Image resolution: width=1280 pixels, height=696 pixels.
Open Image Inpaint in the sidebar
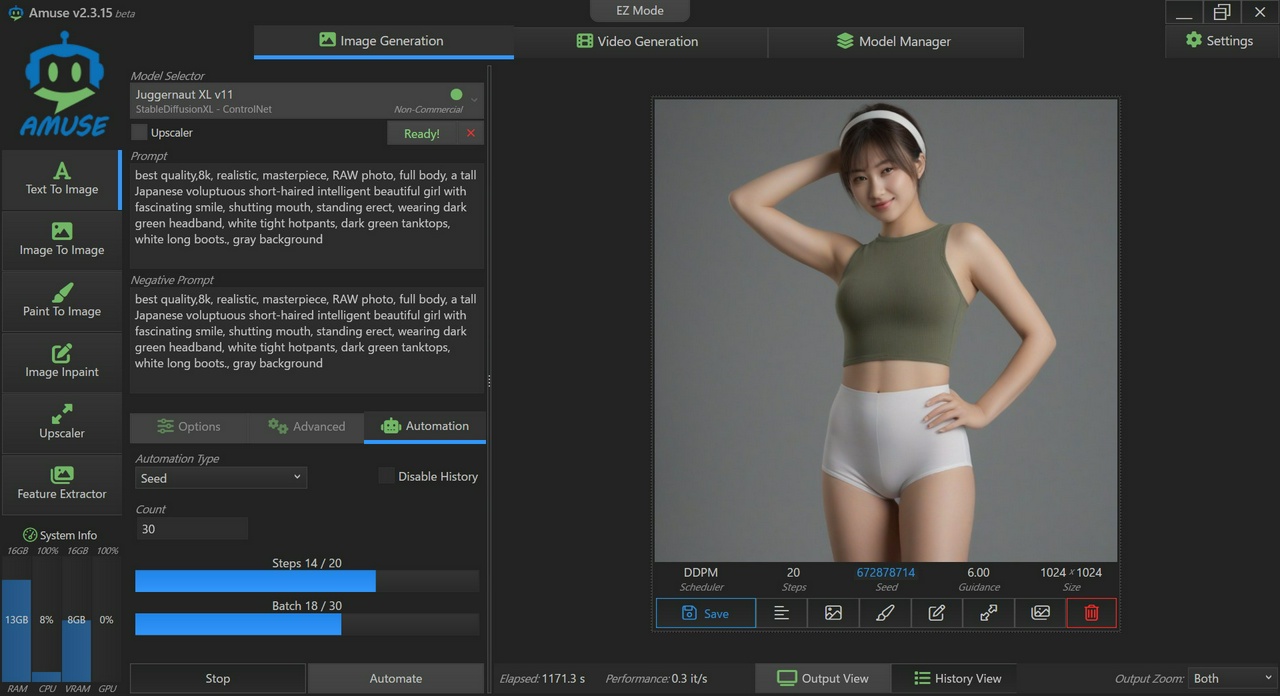62,362
